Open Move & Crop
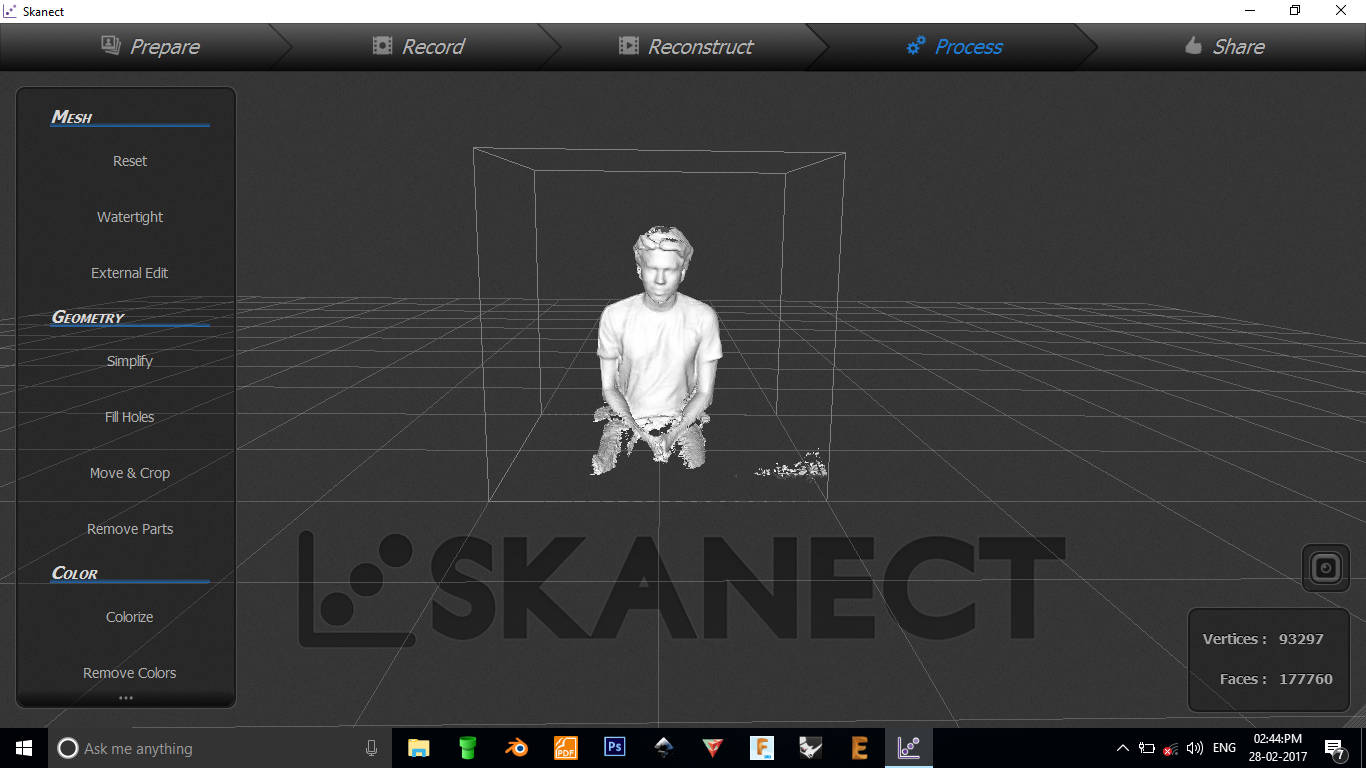 (x=130, y=473)
